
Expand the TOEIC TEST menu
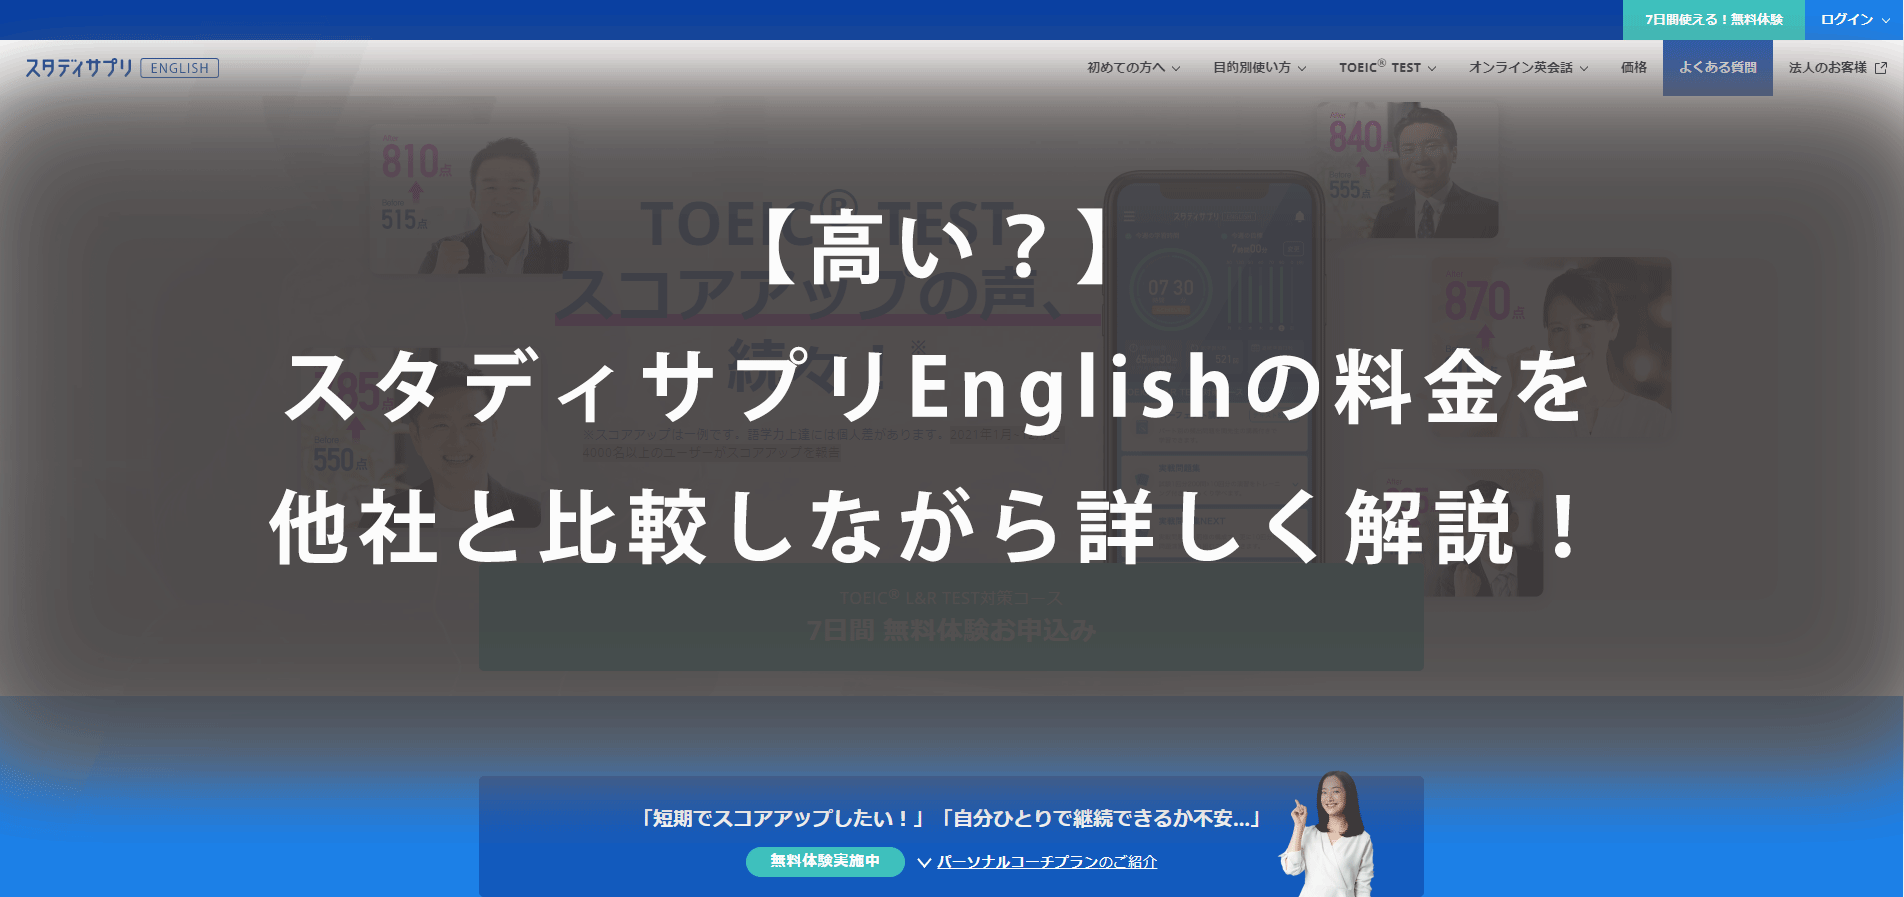(1388, 68)
